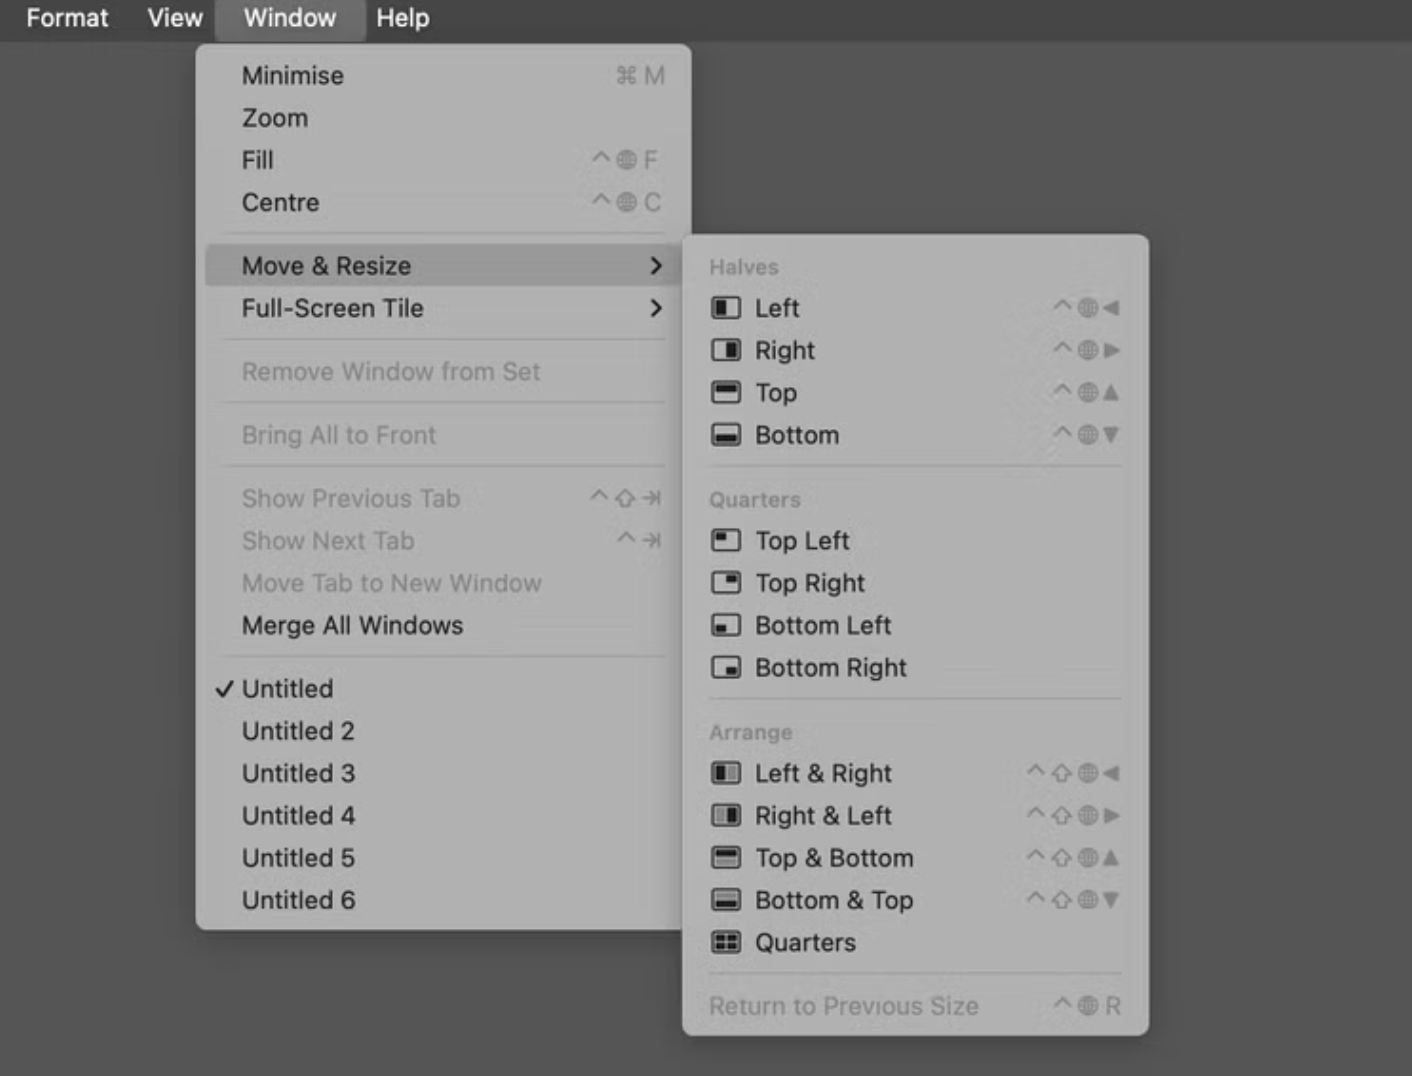
Task: Open the Window menu in menu bar
Action: pyautogui.click(x=290, y=18)
